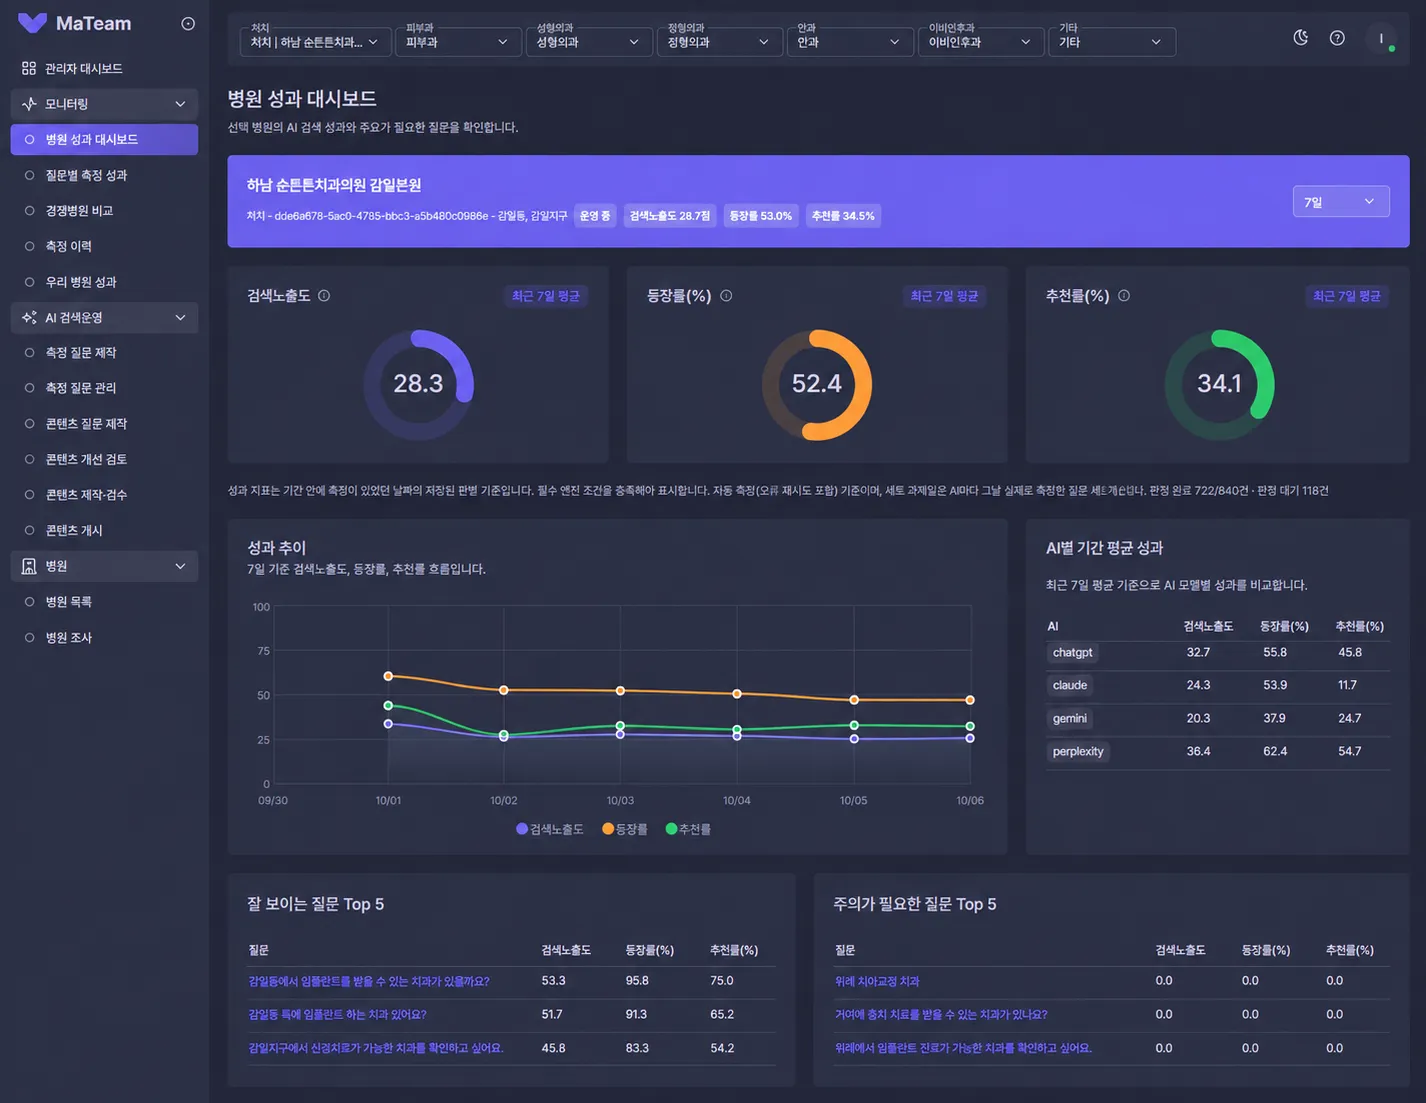Open the 성형외과 dropdown
Screen dimensions: 1426x1103
tap(588, 42)
